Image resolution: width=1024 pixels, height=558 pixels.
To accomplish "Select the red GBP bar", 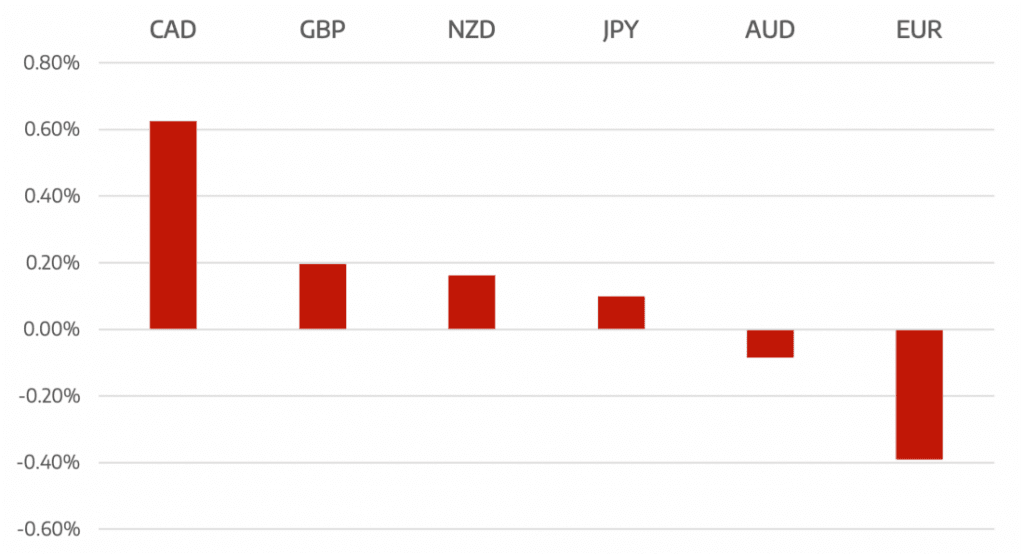I will tap(322, 296).
